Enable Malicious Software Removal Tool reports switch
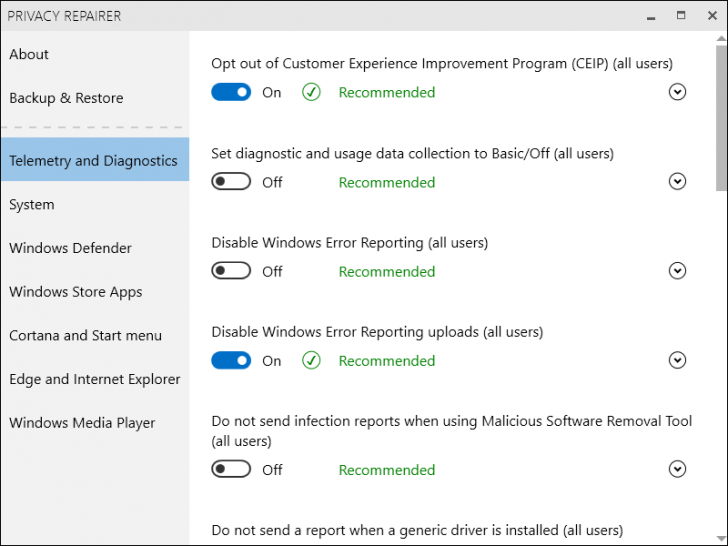Screen dimensions: 728x546 [x=231, y=469]
